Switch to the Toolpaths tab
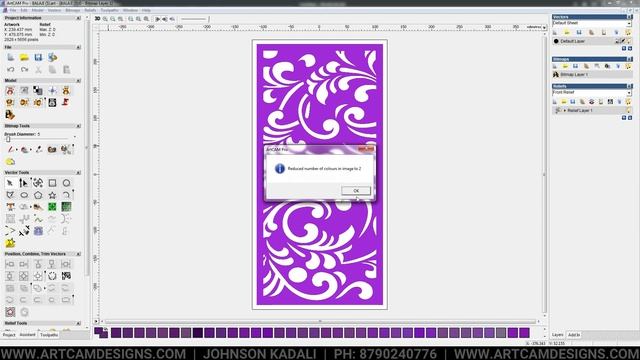This screenshot has width=640, height=360. 49,335
